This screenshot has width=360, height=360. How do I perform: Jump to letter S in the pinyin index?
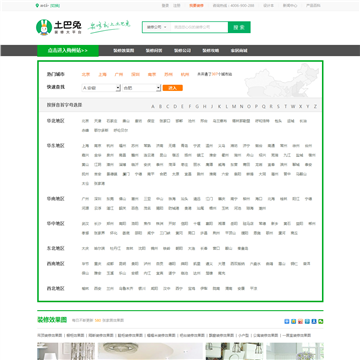click(278, 107)
